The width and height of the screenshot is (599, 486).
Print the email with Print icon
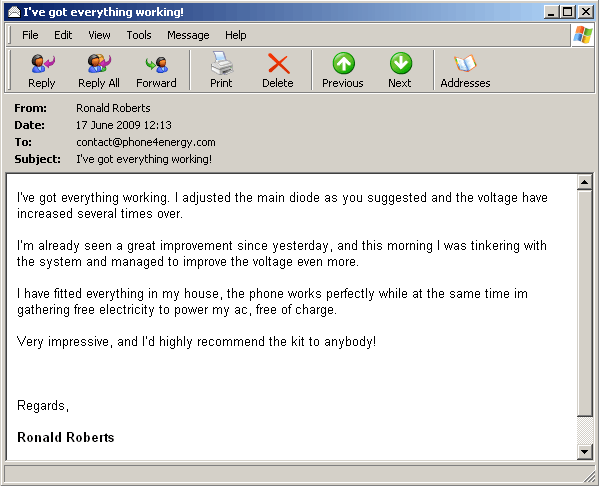coord(221,71)
